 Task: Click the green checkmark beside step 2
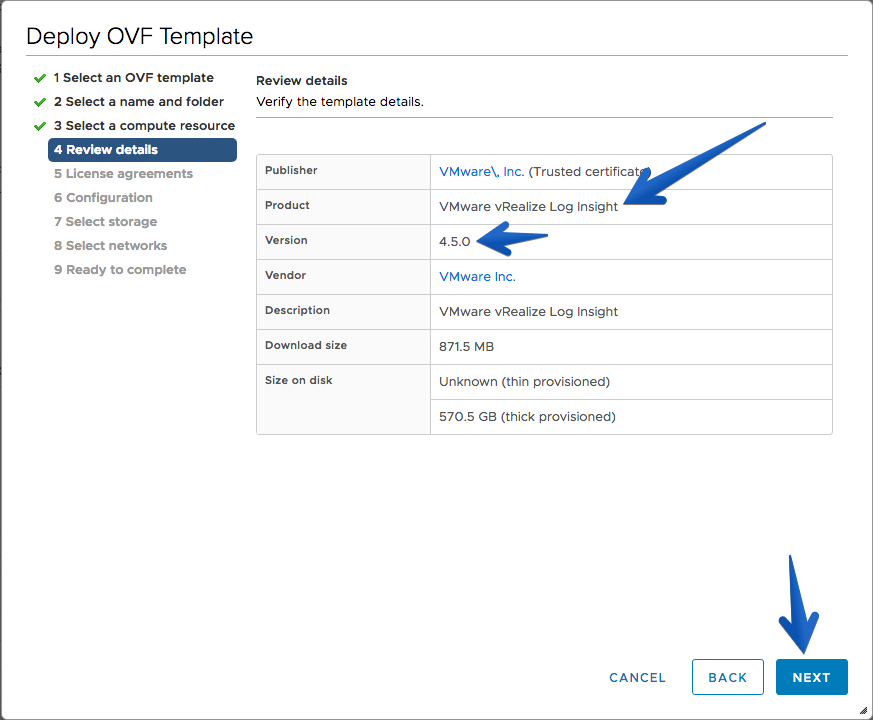click(x=40, y=102)
